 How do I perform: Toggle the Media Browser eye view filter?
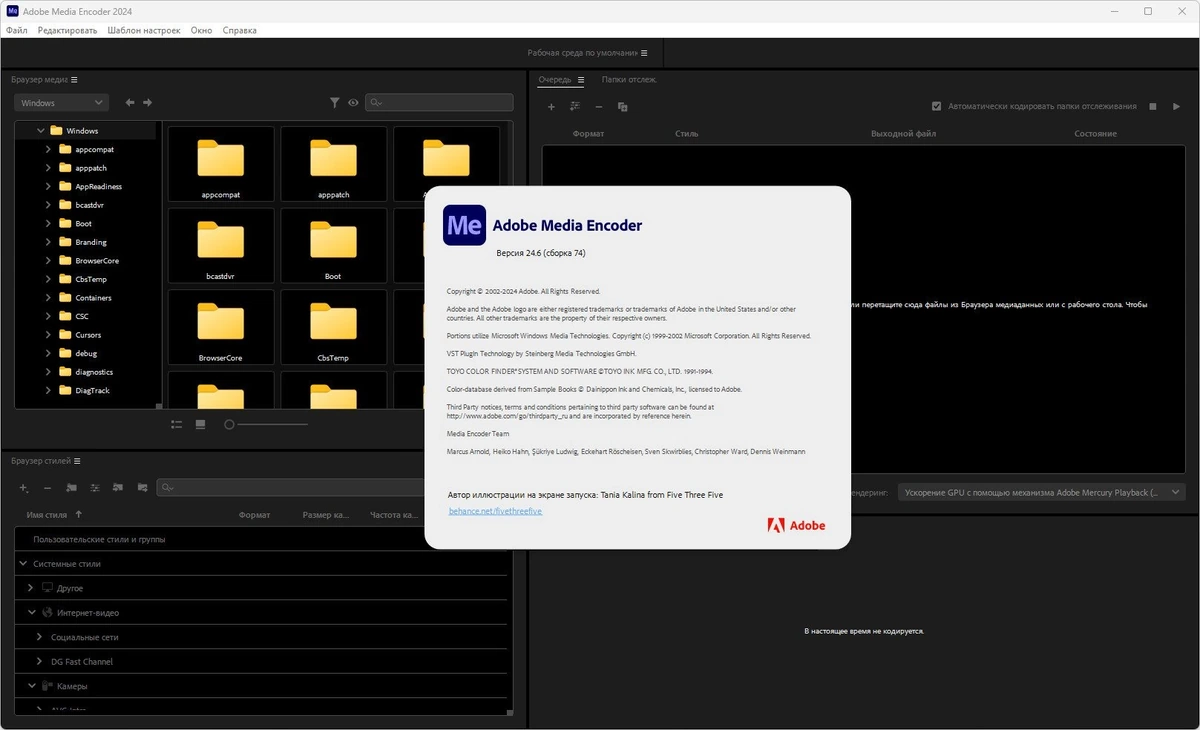tap(353, 102)
